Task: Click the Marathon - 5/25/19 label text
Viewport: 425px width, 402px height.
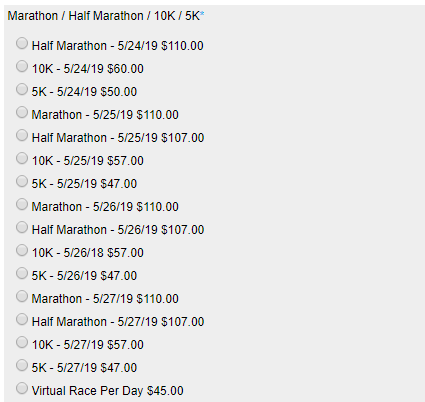Action: [82, 115]
